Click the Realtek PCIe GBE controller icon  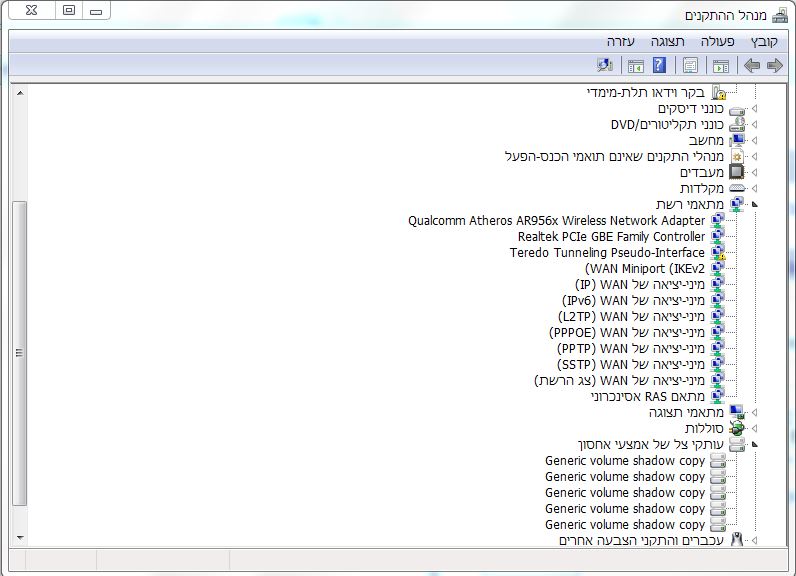coord(717,236)
